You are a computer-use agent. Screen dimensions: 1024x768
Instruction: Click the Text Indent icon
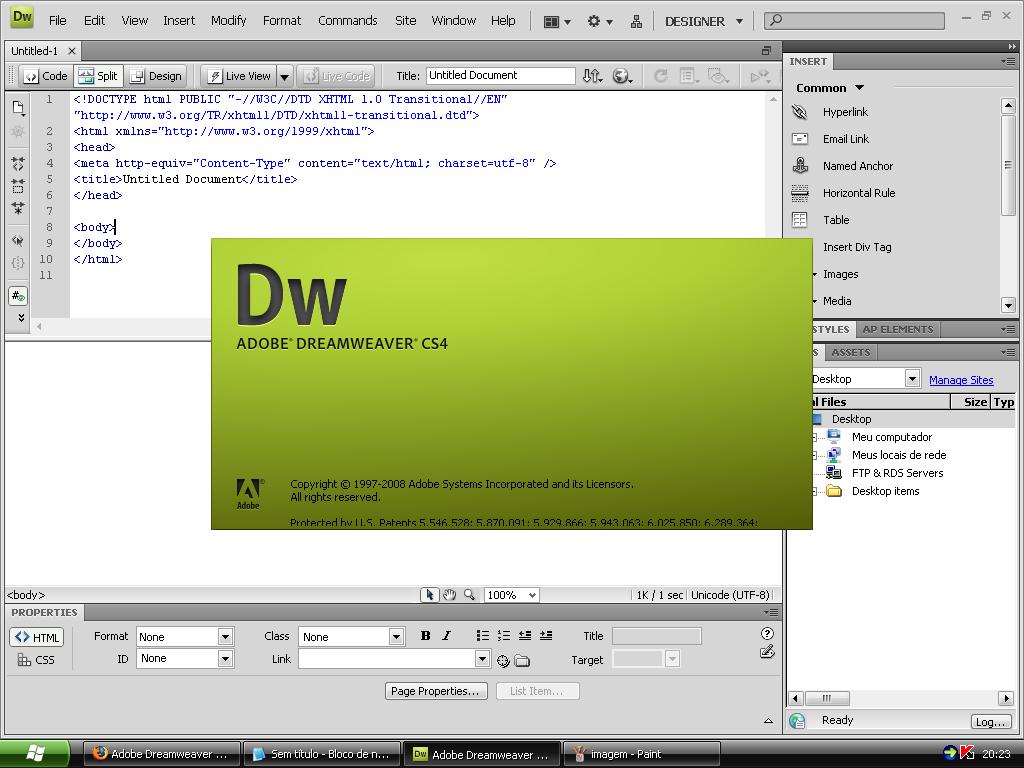[546, 635]
